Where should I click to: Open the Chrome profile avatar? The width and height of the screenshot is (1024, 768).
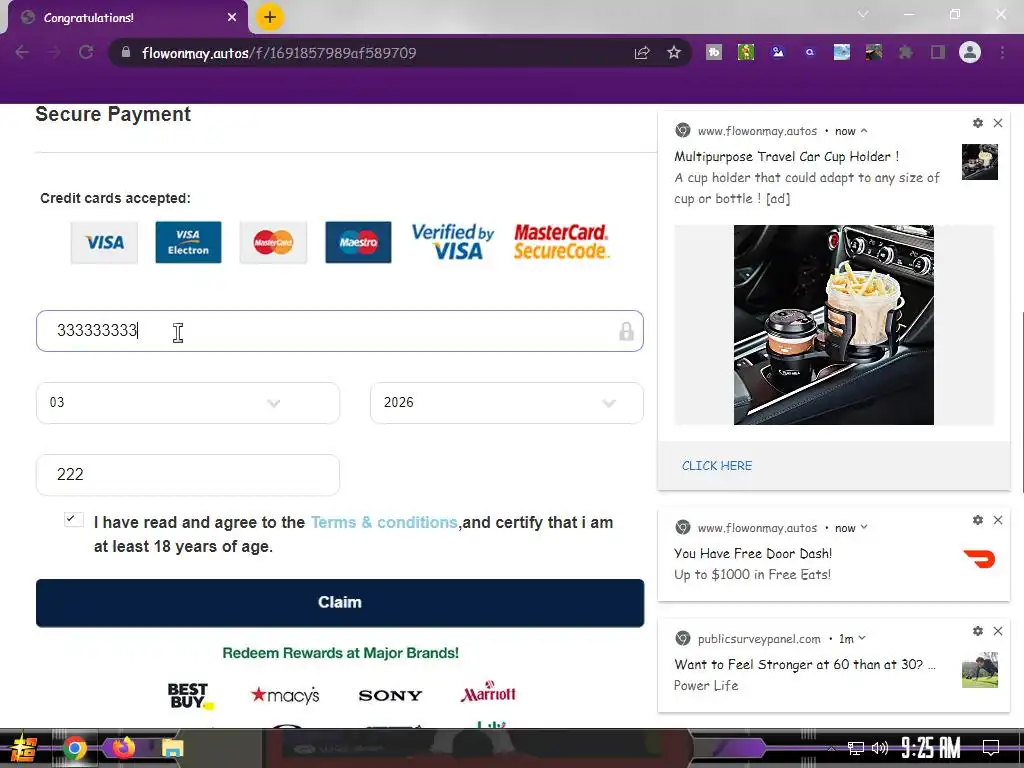click(x=970, y=52)
